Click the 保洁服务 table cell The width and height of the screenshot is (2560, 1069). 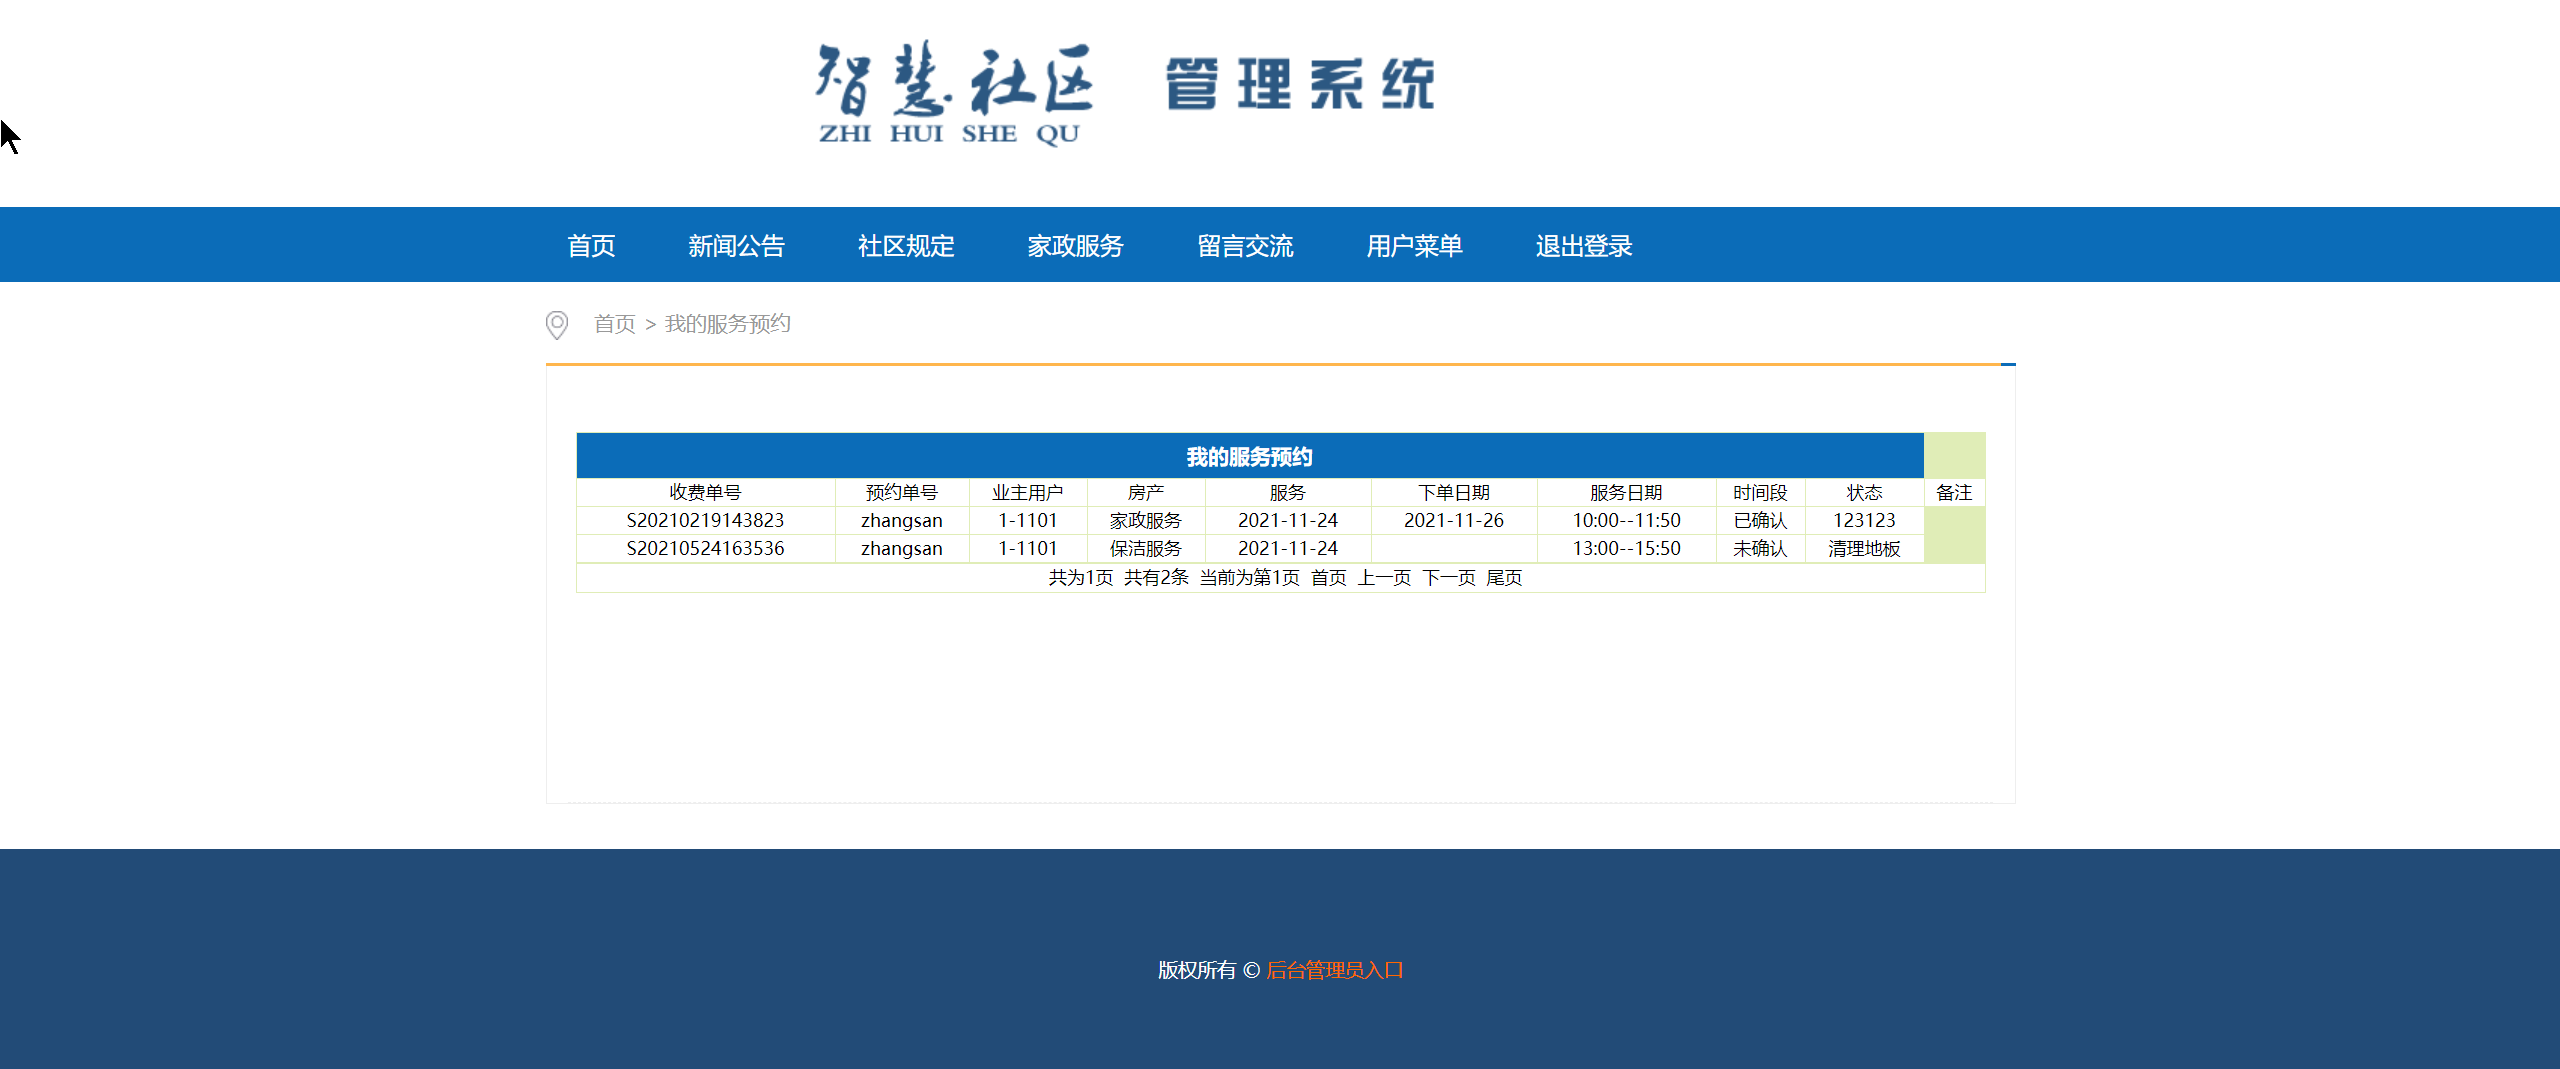coord(1146,549)
